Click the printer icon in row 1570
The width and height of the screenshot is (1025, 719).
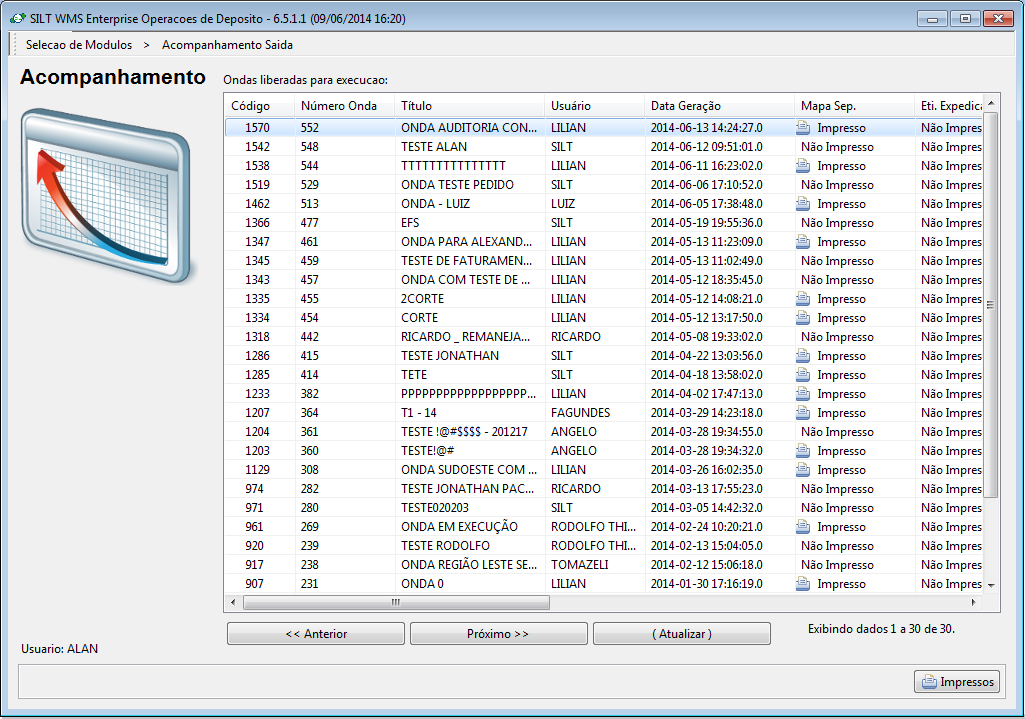tap(803, 128)
